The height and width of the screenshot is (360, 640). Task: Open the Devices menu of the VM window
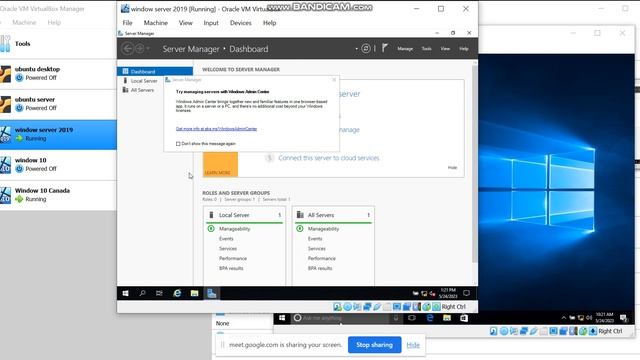[241, 23]
